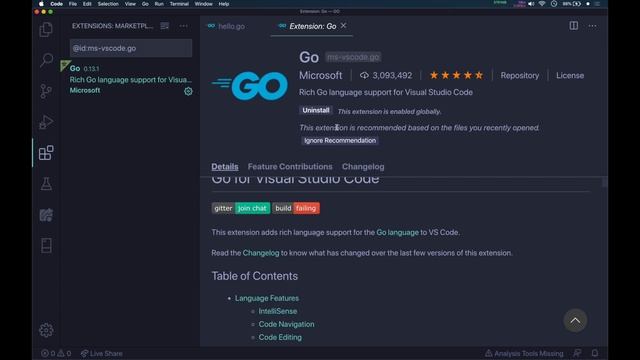Screen dimensions: 640x360
Task: Open the Changelog link in readme text
Action: pyautogui.click(x=261, y=253)
